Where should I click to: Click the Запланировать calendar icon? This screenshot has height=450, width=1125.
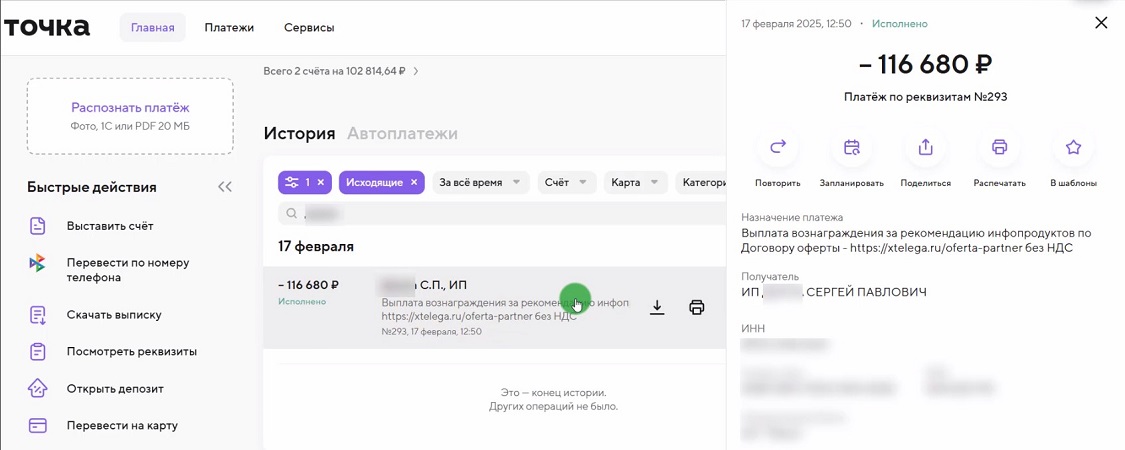pos(852,147)
